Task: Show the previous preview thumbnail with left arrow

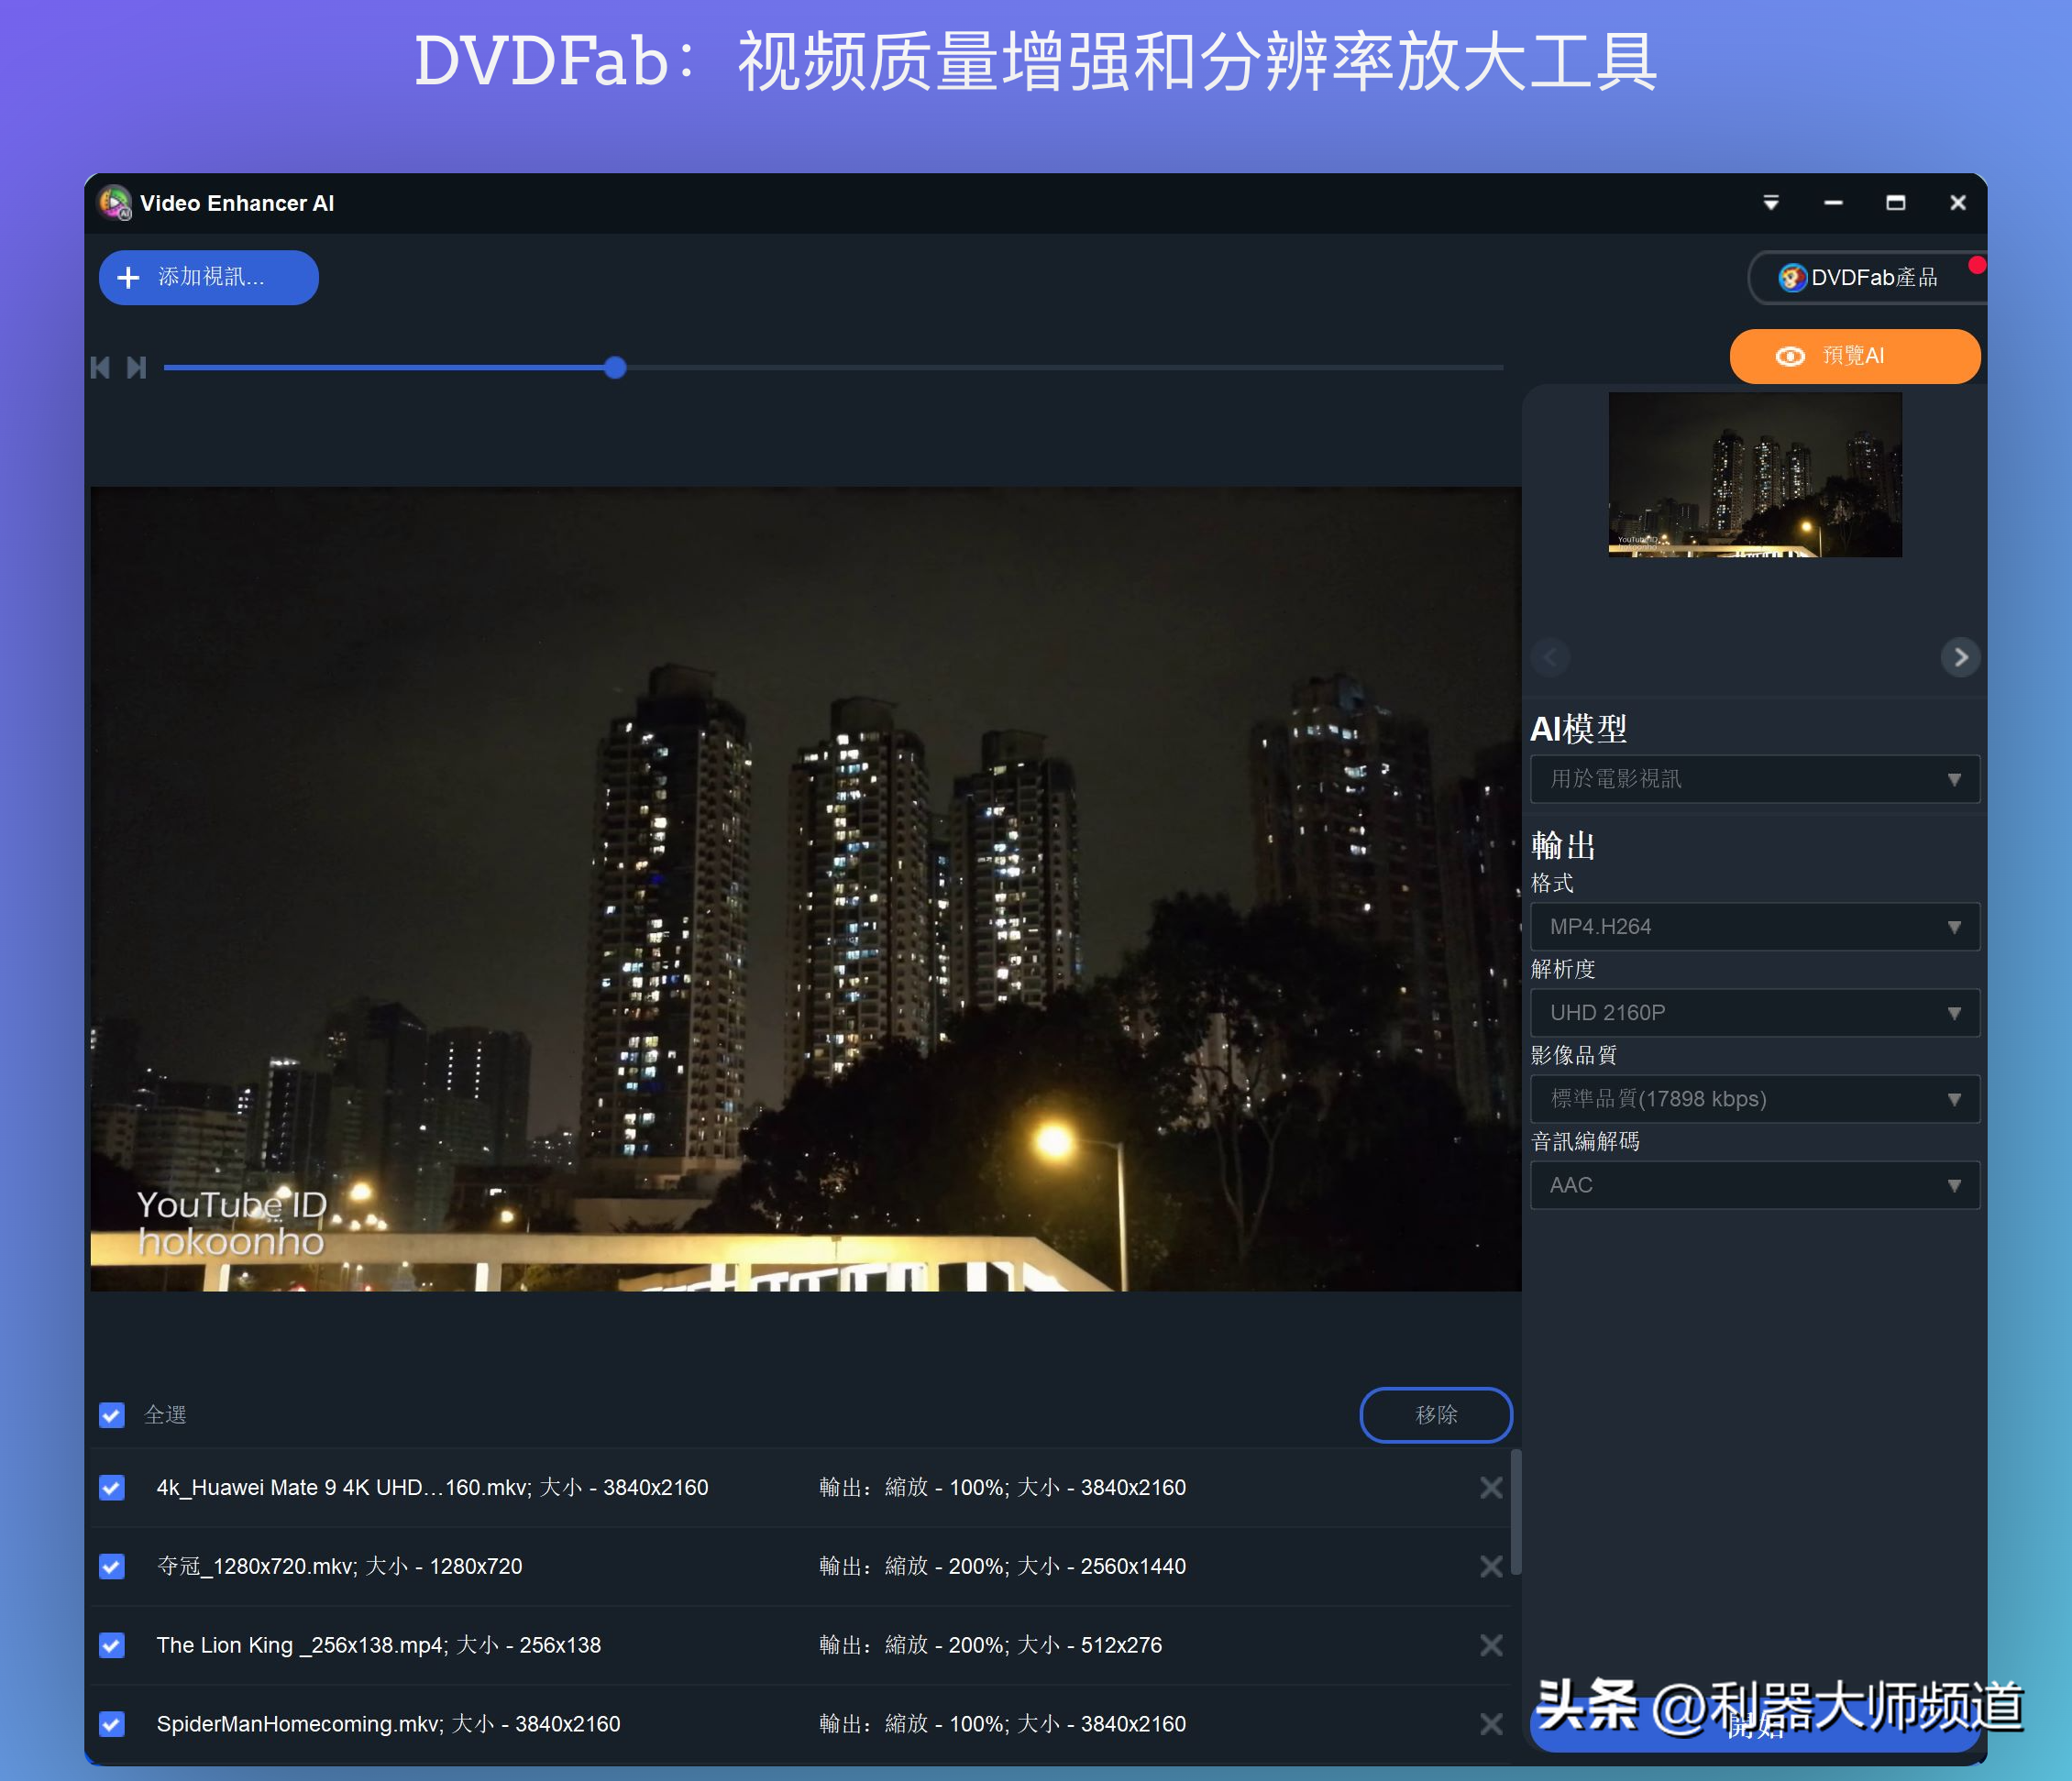Action: click(1551, 657)
